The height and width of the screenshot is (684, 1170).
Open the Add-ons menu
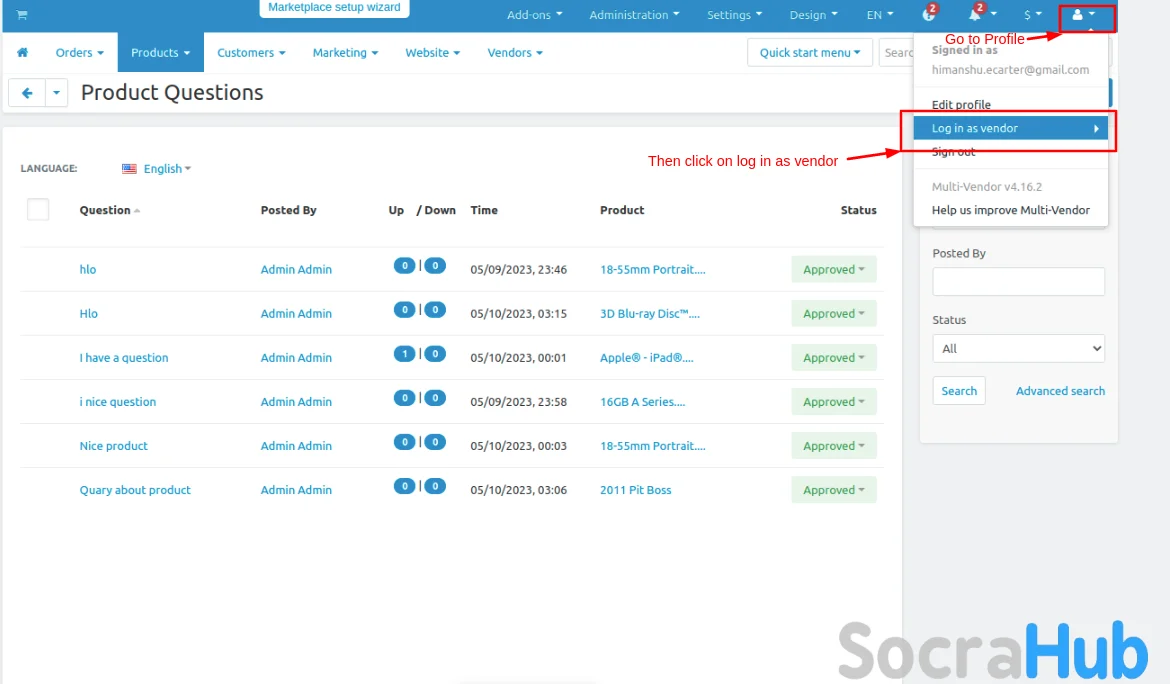tap(534, 15)
